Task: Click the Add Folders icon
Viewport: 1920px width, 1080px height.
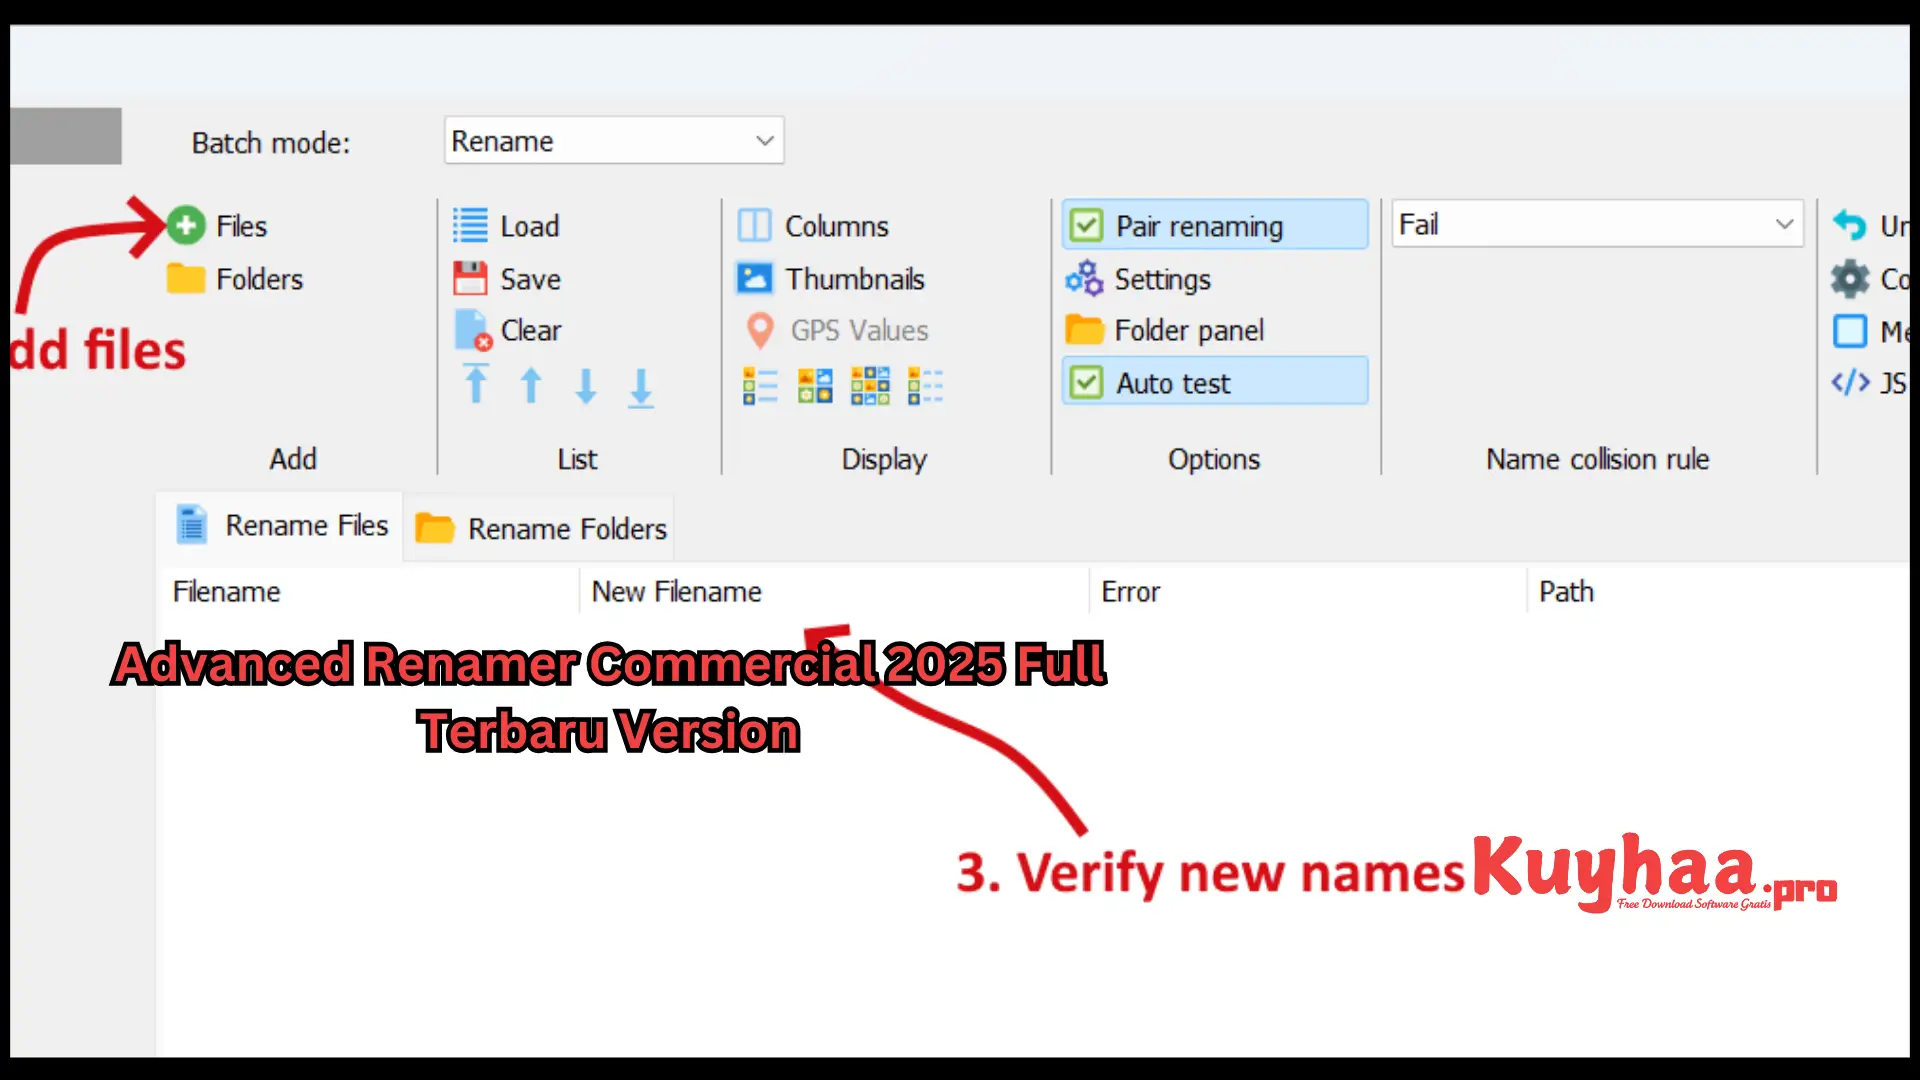Action: [x=185, y=278]
